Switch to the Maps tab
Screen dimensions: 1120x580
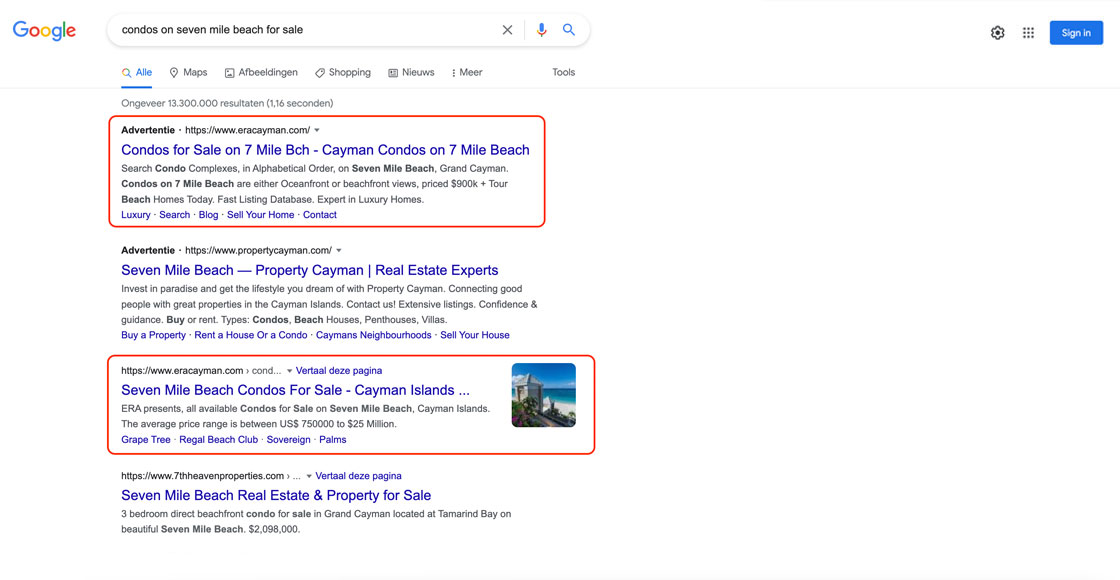[189, 73]
